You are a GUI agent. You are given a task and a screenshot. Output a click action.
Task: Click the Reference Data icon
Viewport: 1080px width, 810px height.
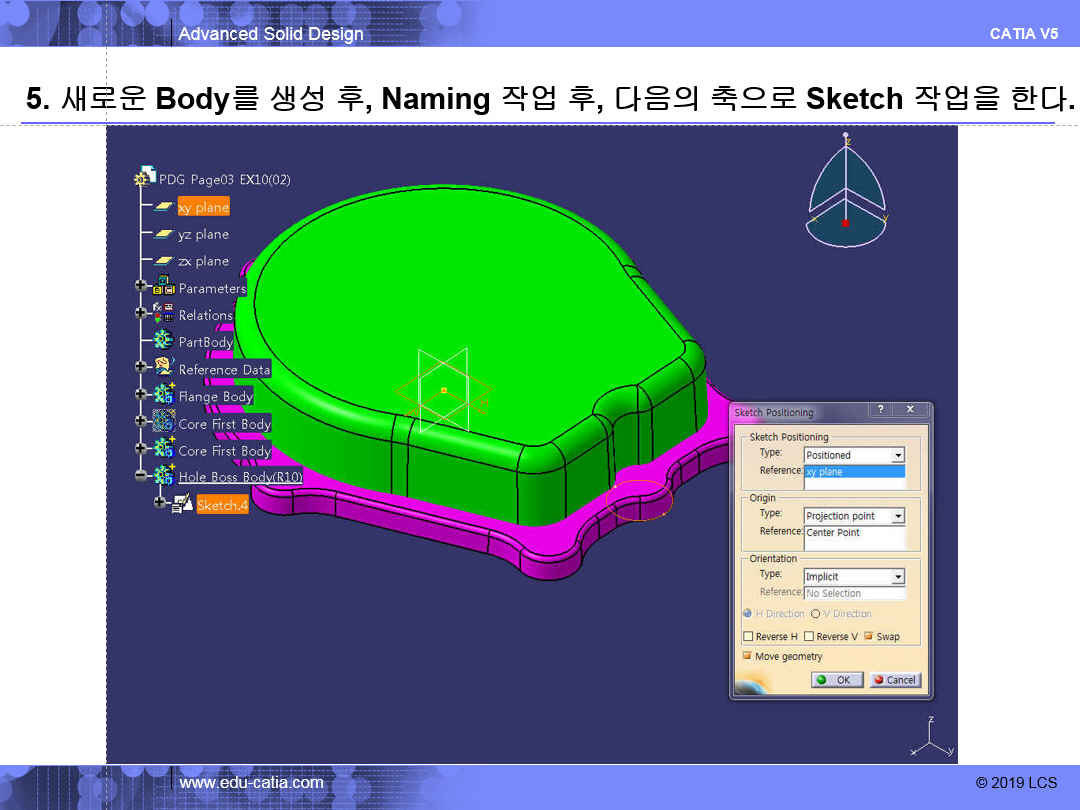click(x=164, y=369)
